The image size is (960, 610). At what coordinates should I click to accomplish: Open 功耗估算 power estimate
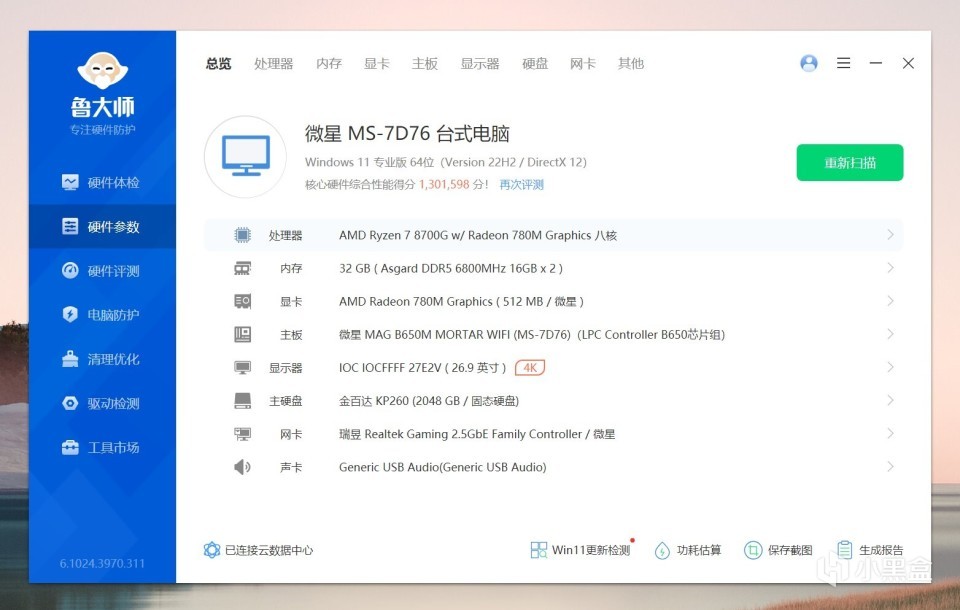tap(688, 550)
